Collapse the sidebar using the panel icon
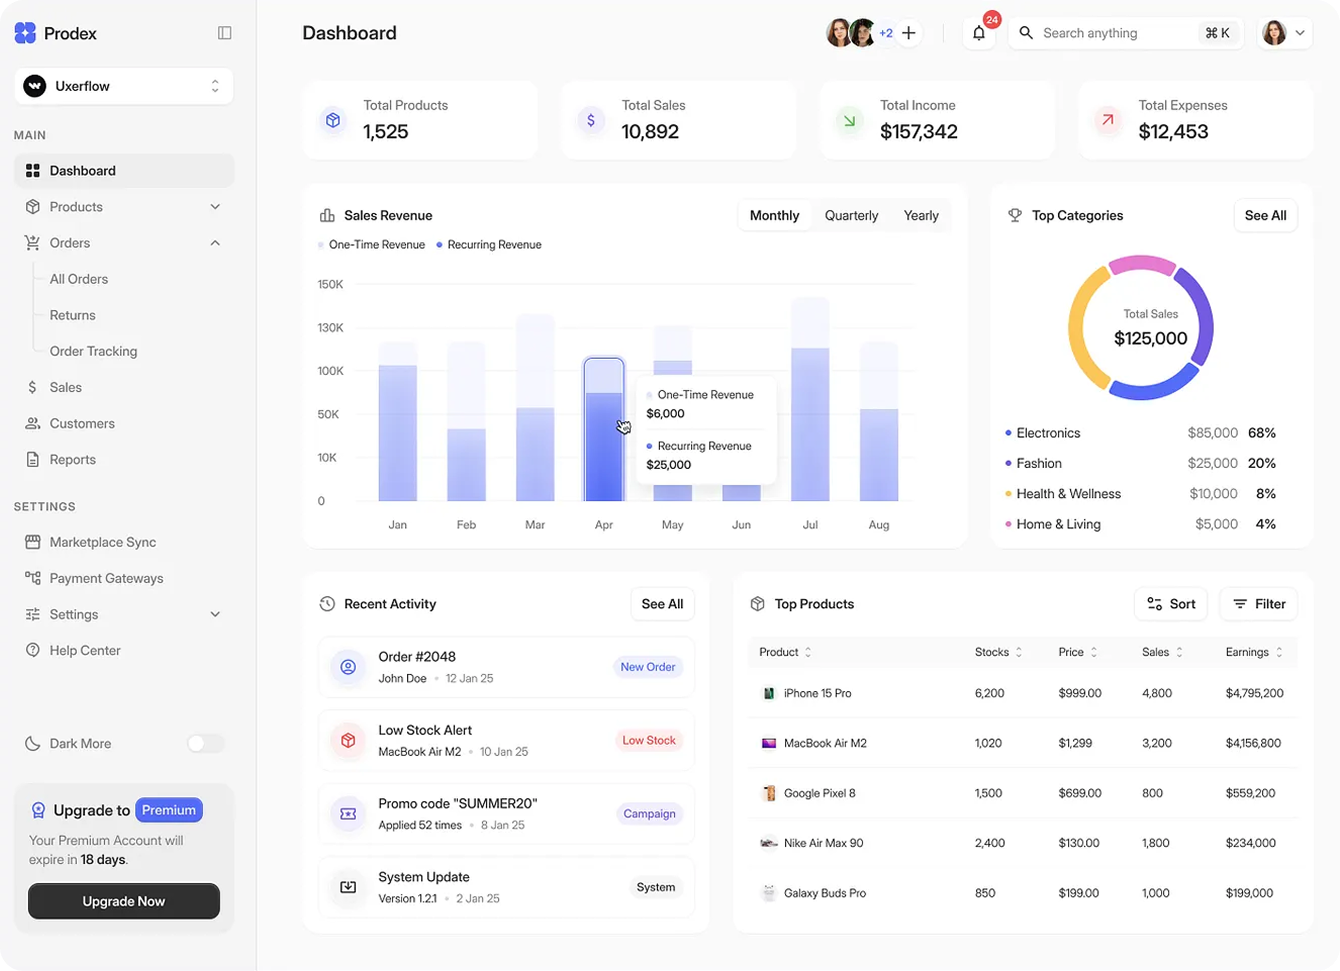The image size is (1340, 971). 224,33
